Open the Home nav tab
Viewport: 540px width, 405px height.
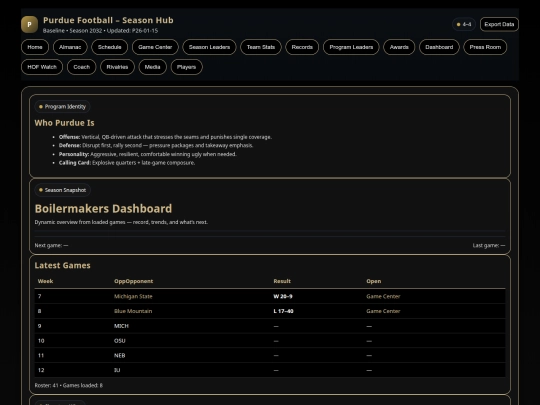click(x=35, y=47)
